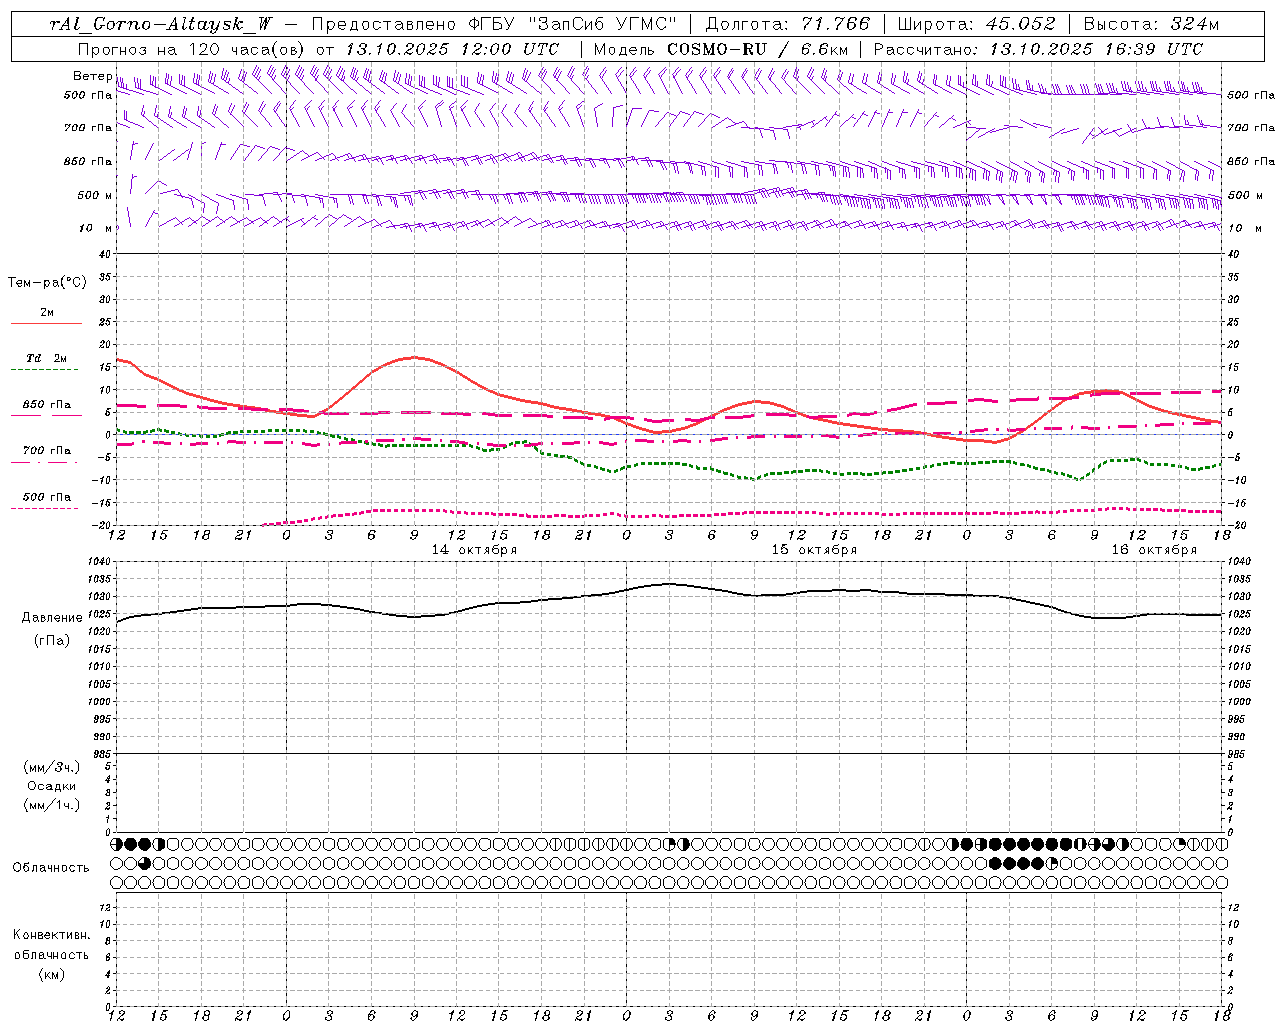This screenshot has height=1024, width=1280.
Task: Click the 16 октября date label
Action: point(1154,549)
